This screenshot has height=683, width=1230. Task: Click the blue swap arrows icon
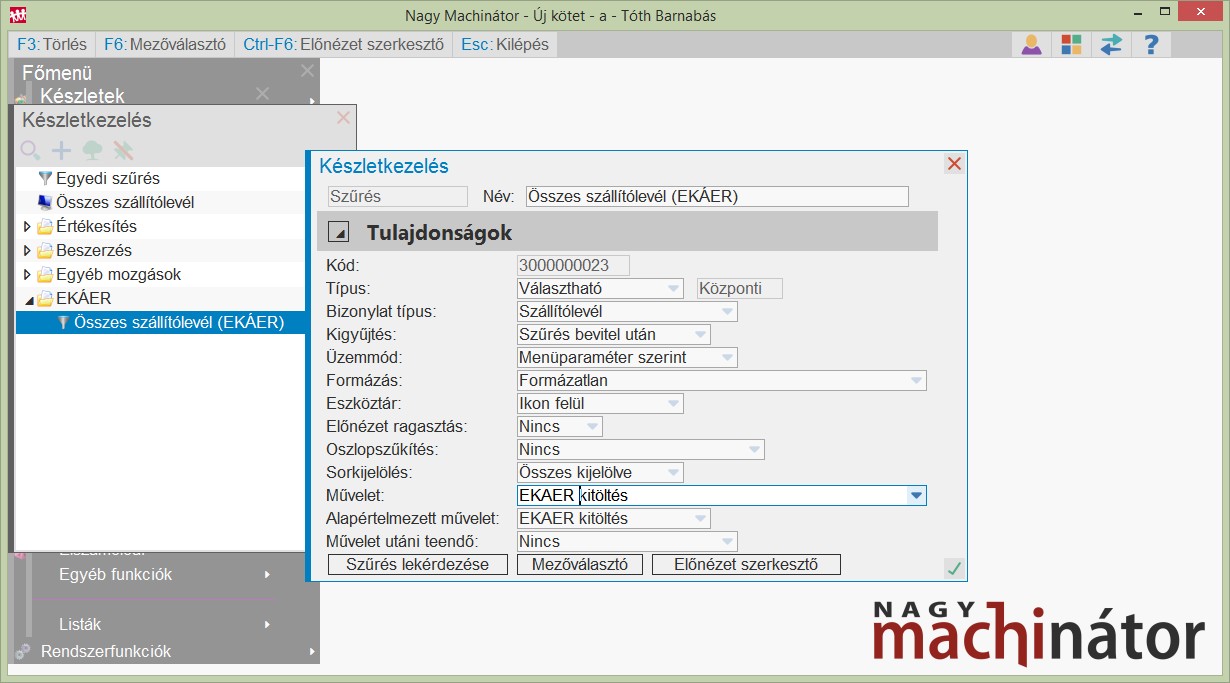coord(1111,45)
